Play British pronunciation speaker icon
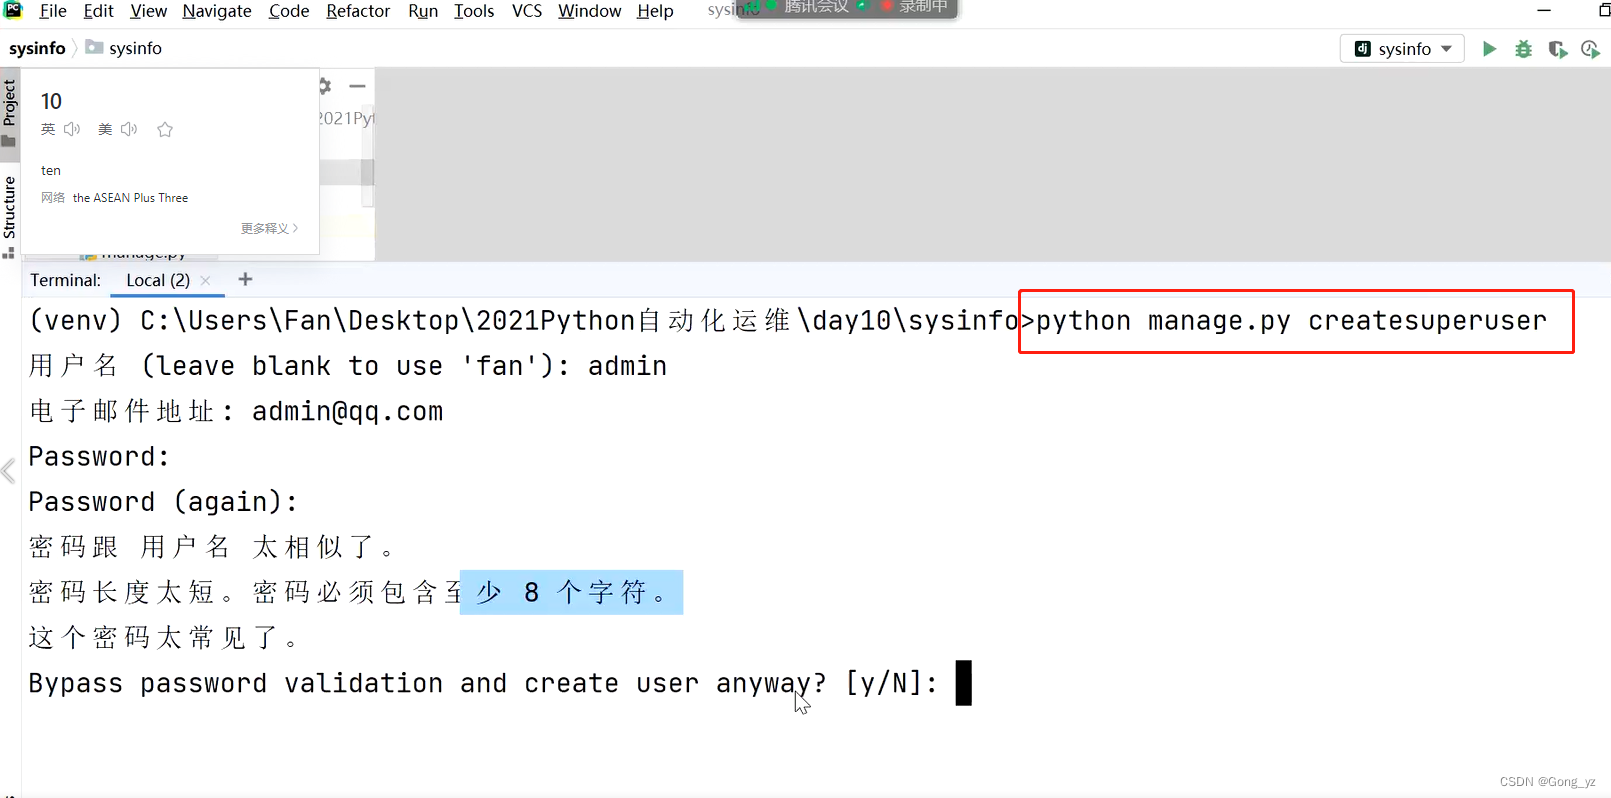This screenshot has height=798, width=1611. (x=72, y=129)
